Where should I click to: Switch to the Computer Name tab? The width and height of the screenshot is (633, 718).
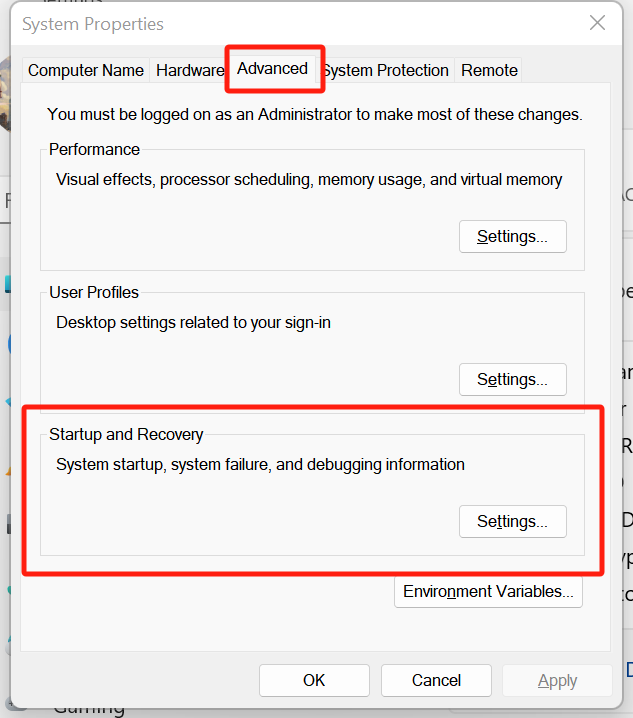[x=86, y=70]
